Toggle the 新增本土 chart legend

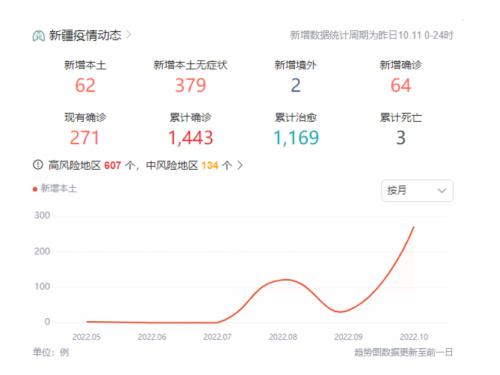coord(55,188)
